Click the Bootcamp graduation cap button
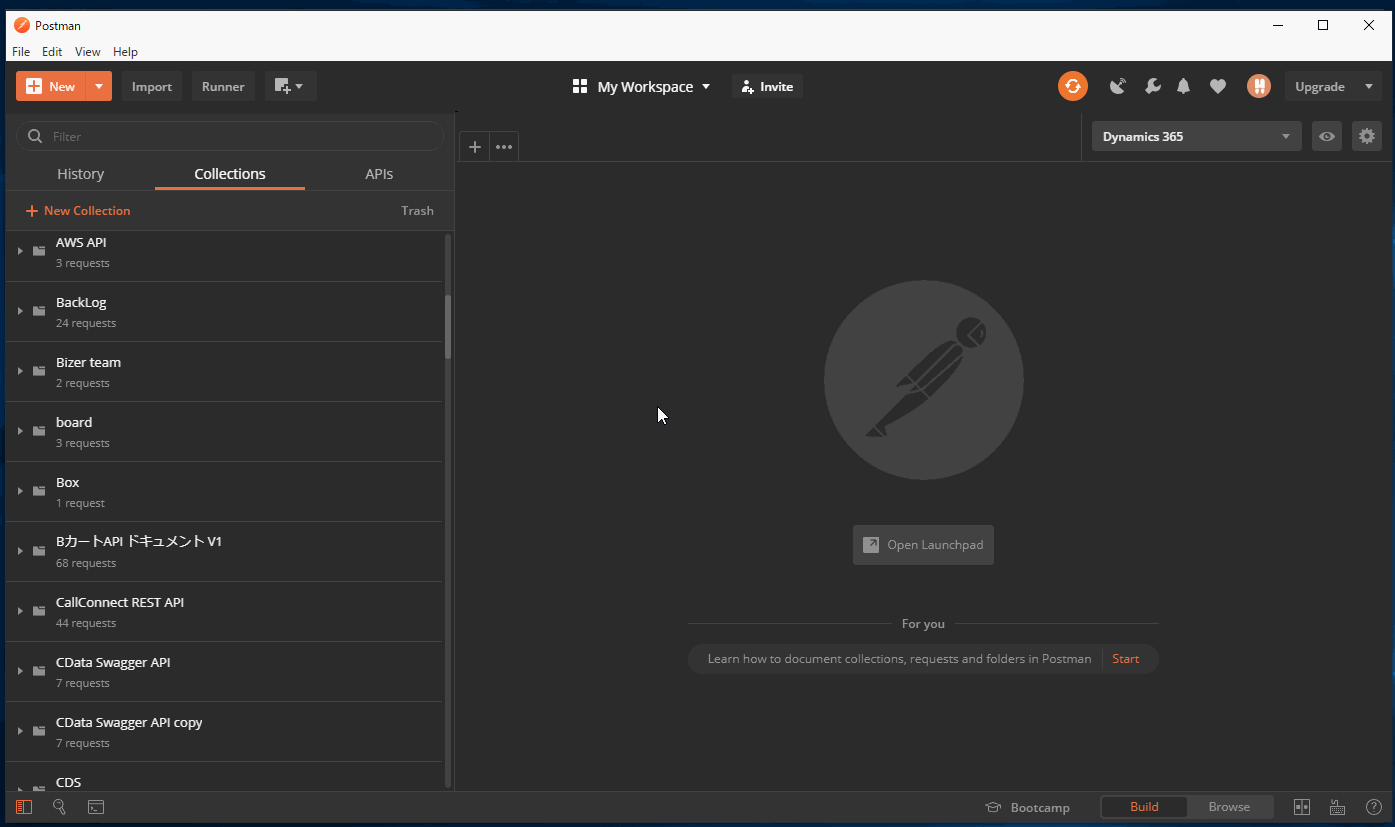Image resolution: width=1395 pixels, height=827 pixels. 1027,807
